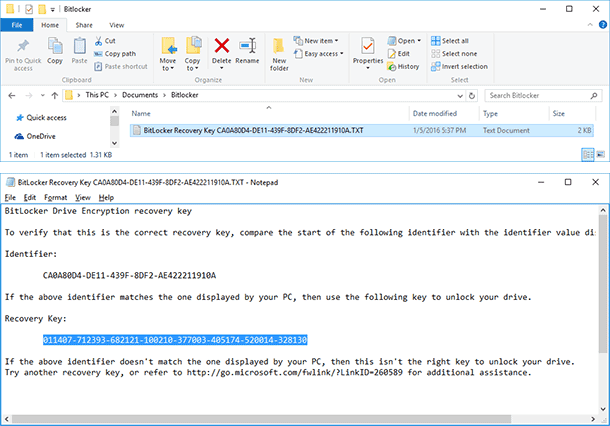Open the File tab in Explorer

tap(17, 25)
